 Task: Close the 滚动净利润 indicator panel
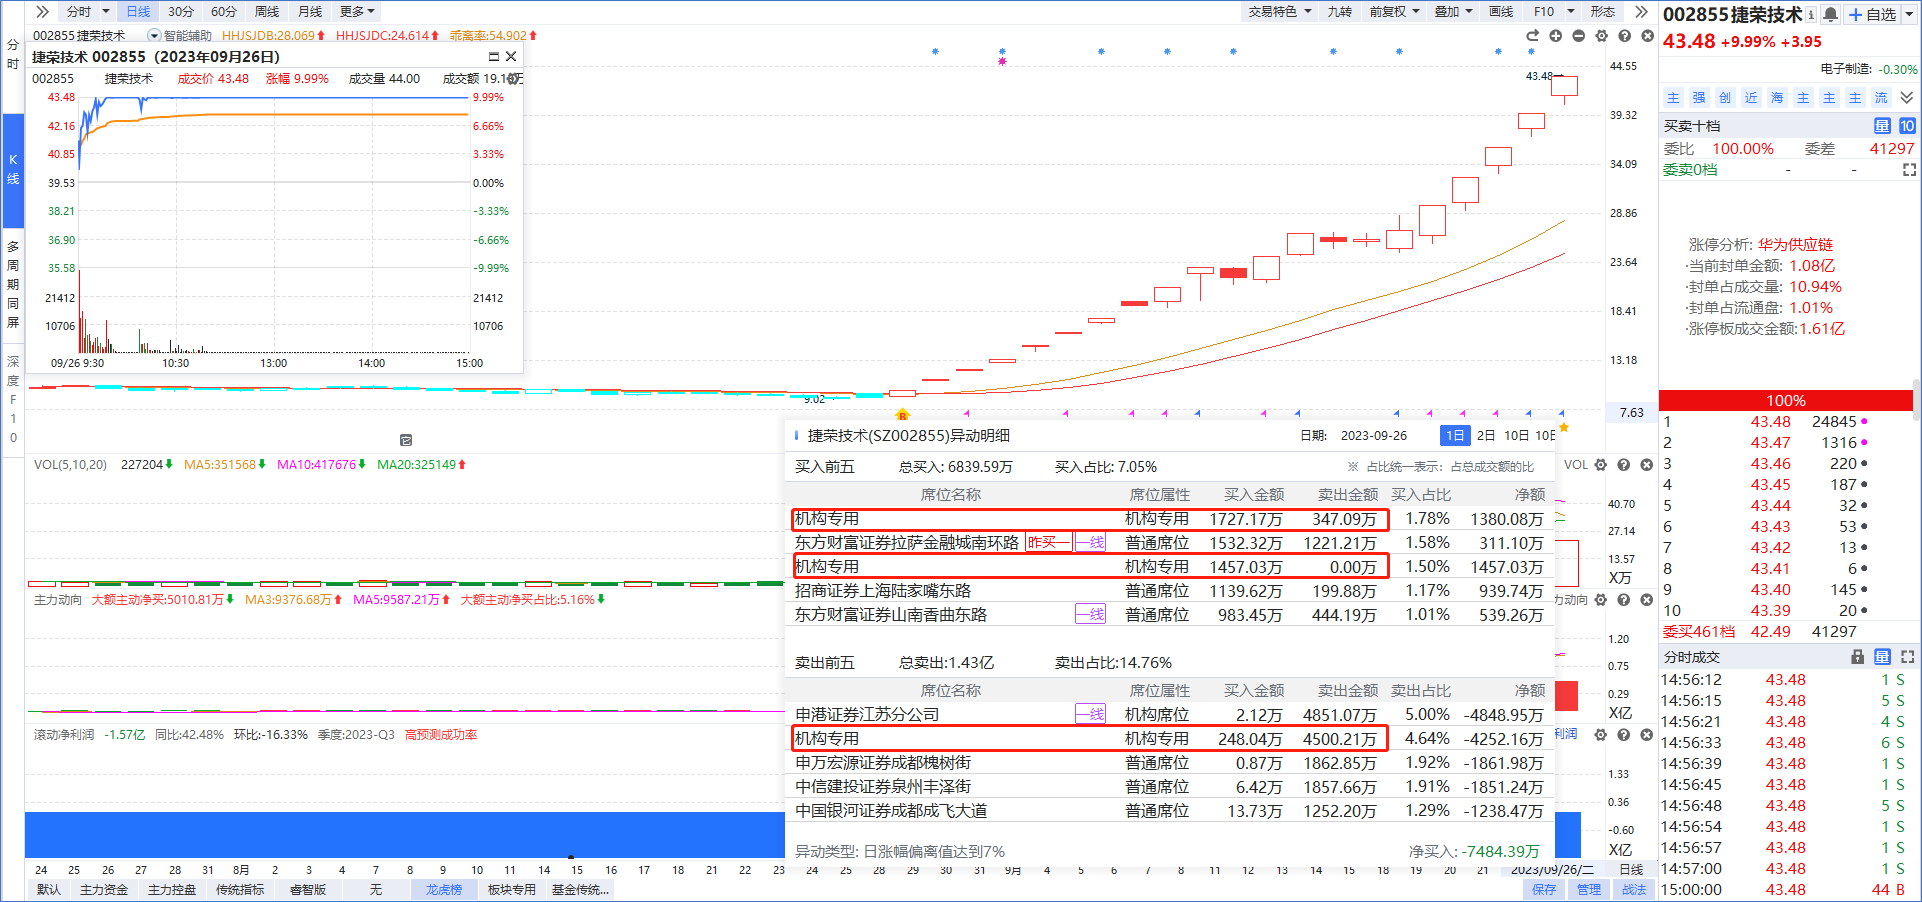(x=1647, y=735)
